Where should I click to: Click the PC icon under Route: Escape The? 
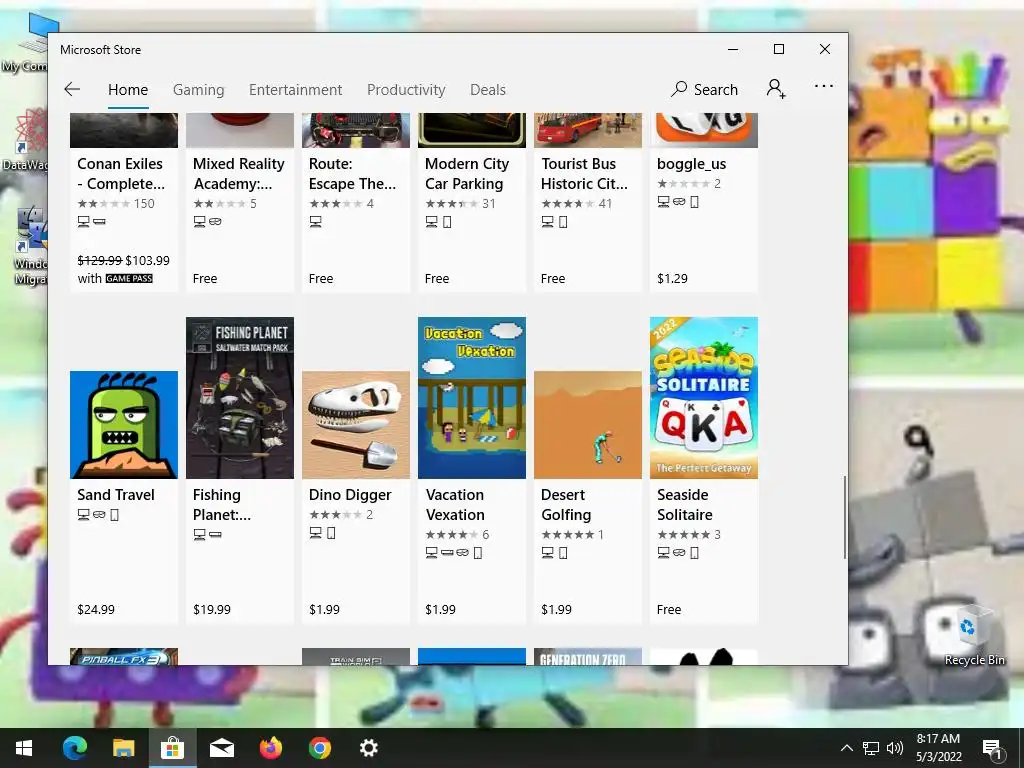315,221
